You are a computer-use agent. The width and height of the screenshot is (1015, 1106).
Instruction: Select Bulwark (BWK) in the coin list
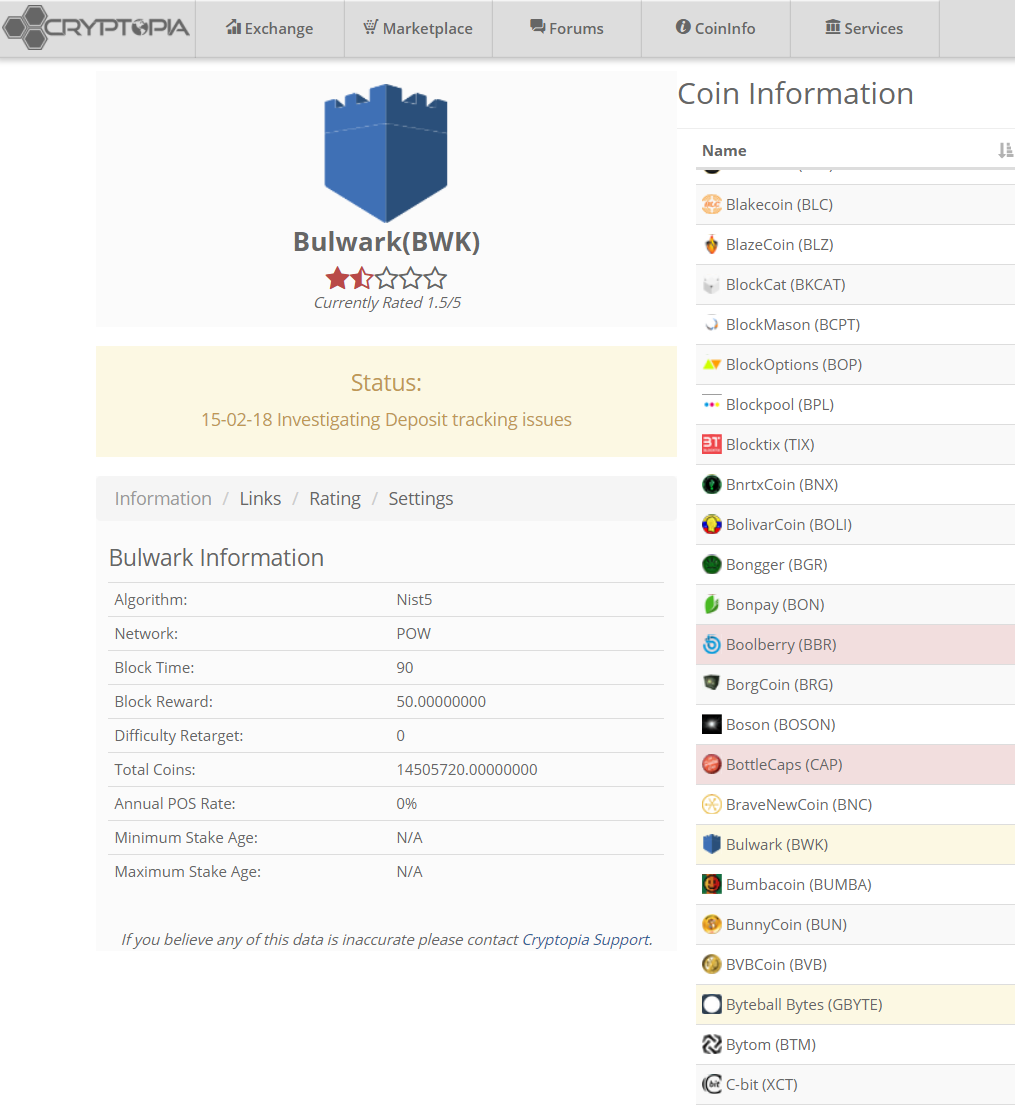777,845
